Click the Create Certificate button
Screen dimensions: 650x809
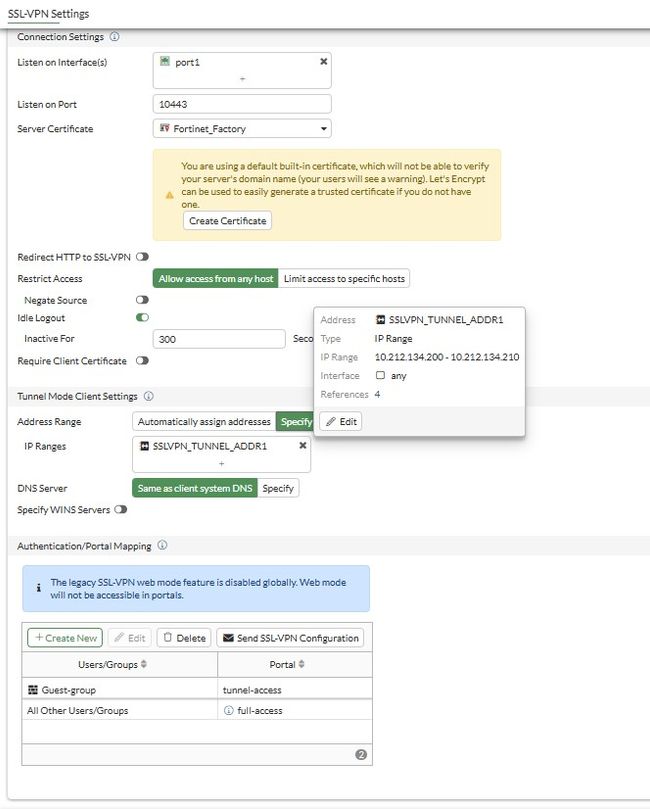227,220
